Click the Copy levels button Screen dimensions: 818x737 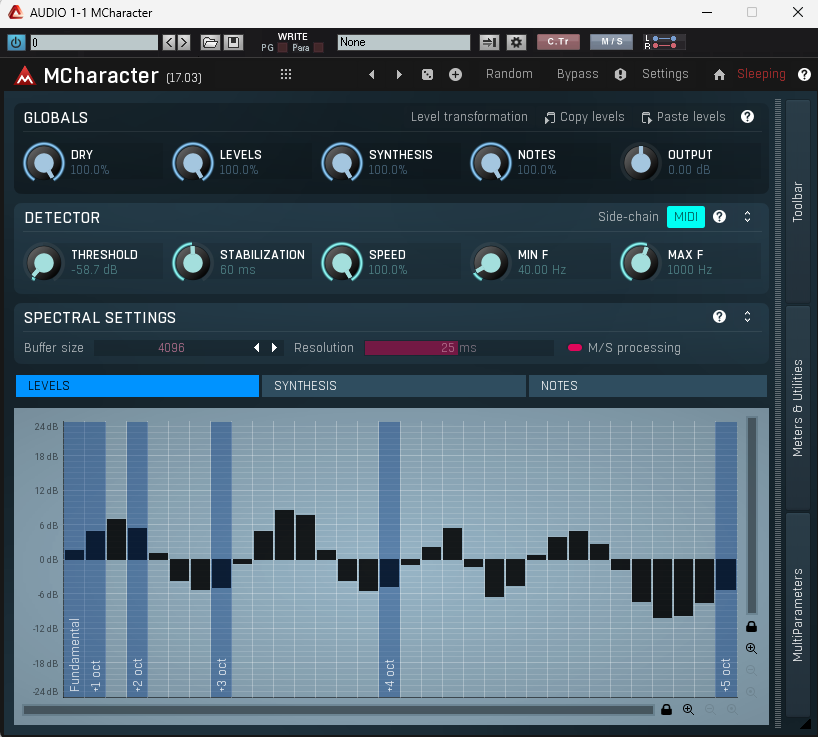coord(584,117)
